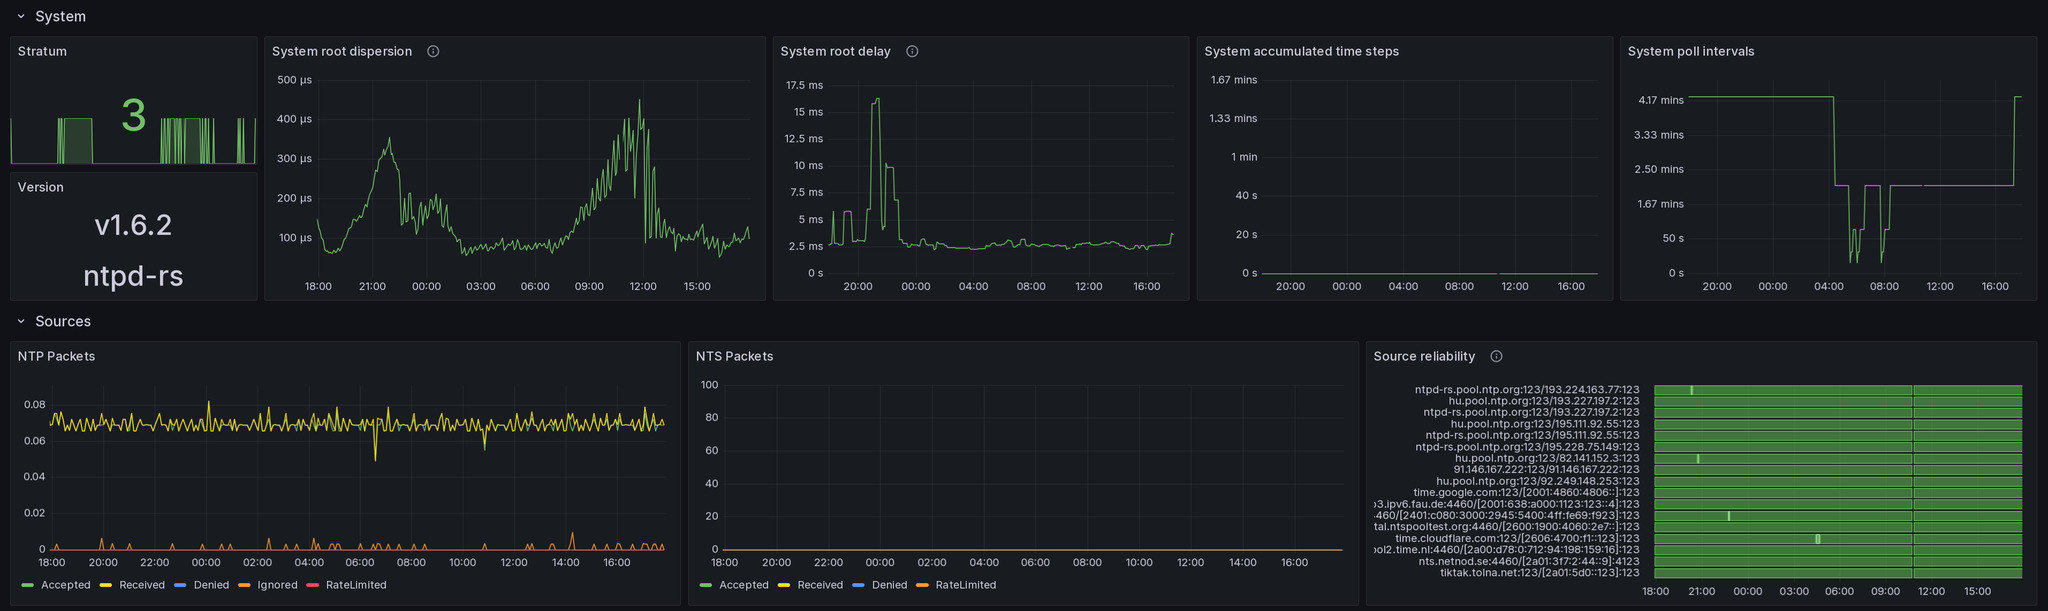Viewport: 2048px width, 611px height.
Task: Click the NTS Packets panel title
Action: pos(734,357)
